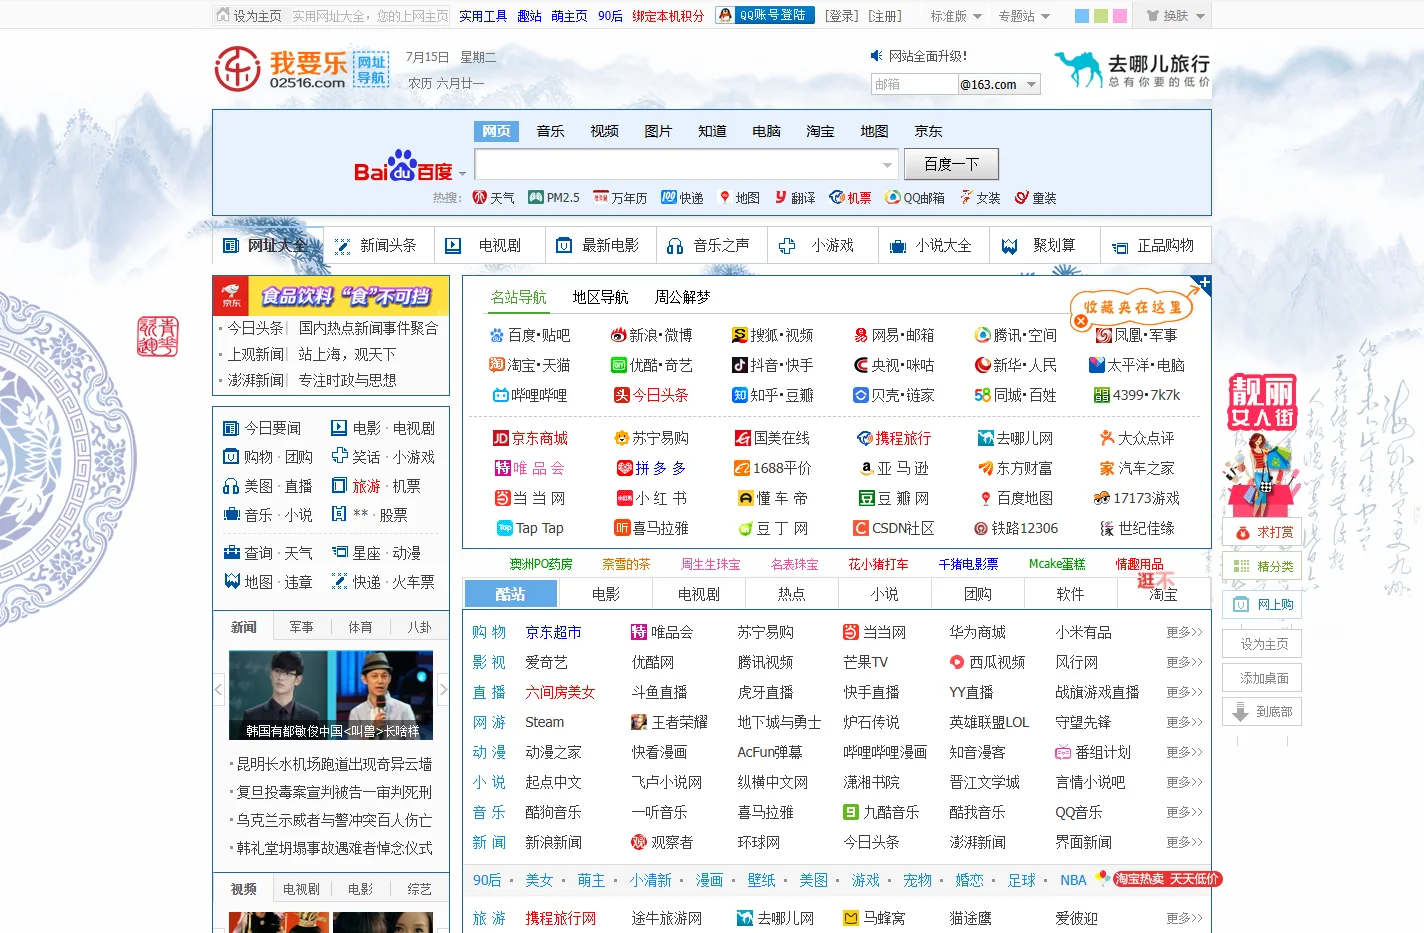Click the green theme color swatch
The height and width of the screenshot is (933, 1424).
1100,16
